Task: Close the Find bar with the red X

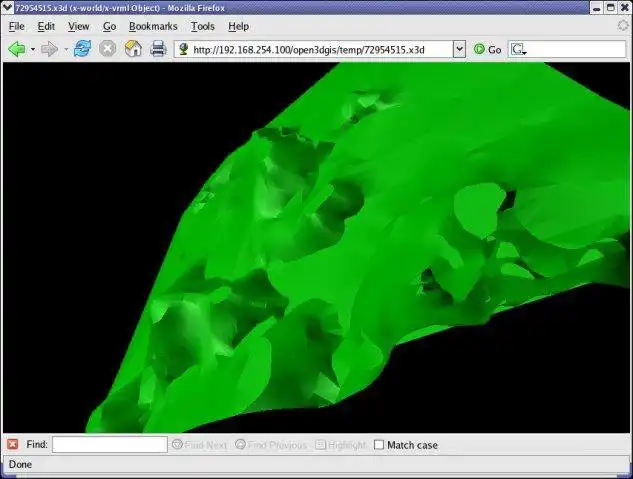Action: pos(13,444)
